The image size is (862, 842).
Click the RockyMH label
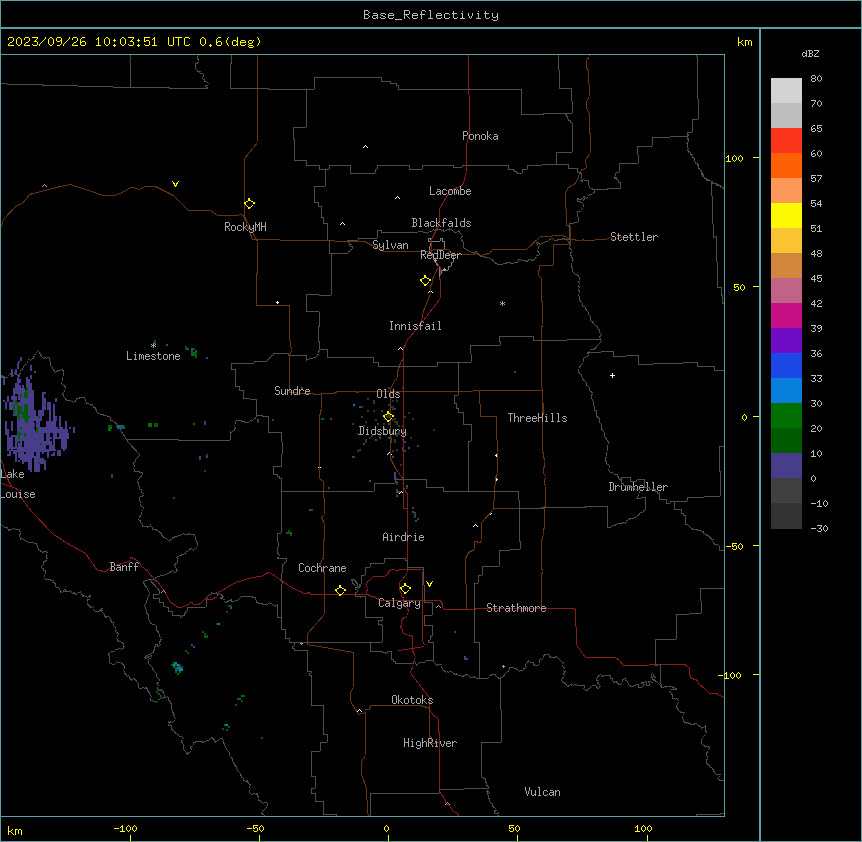pyautogui.click(x=245, y=227)
